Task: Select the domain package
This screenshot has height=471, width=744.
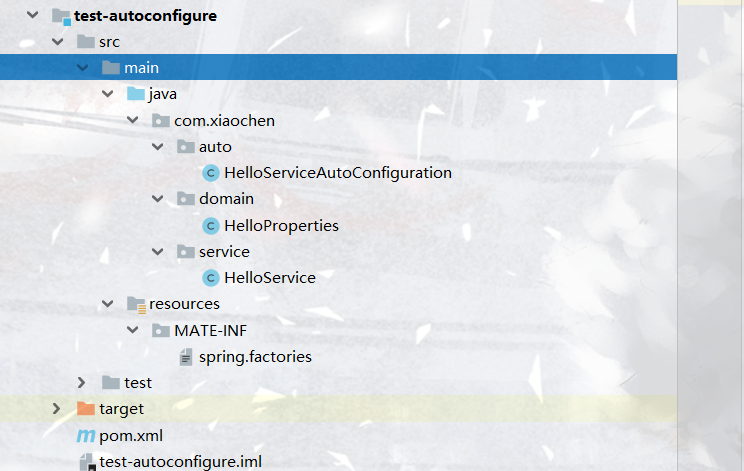Action: (226, 199)
